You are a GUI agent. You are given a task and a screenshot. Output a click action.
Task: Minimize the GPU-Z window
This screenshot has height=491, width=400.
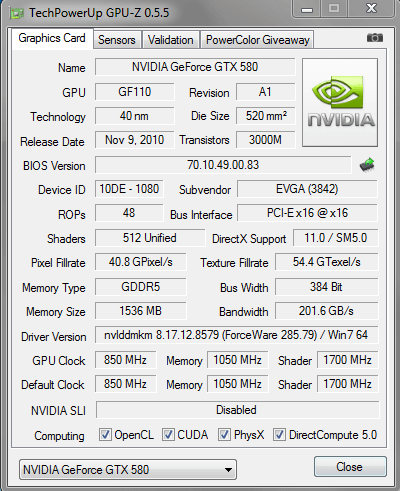pos(307,9)
